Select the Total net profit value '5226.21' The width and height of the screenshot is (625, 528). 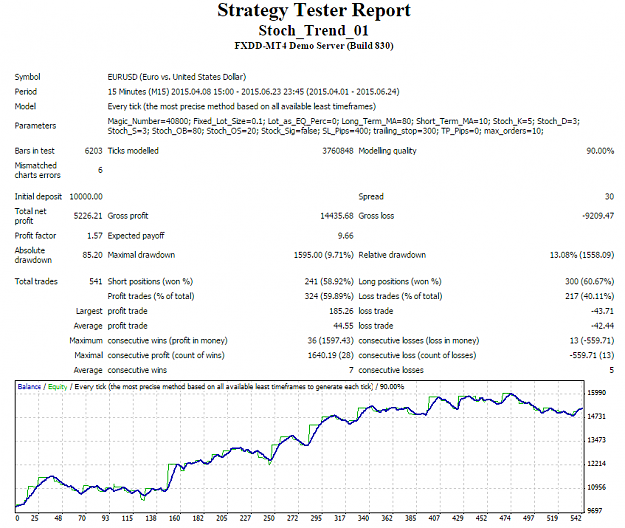pyautogui.click(x=88, y=216)
